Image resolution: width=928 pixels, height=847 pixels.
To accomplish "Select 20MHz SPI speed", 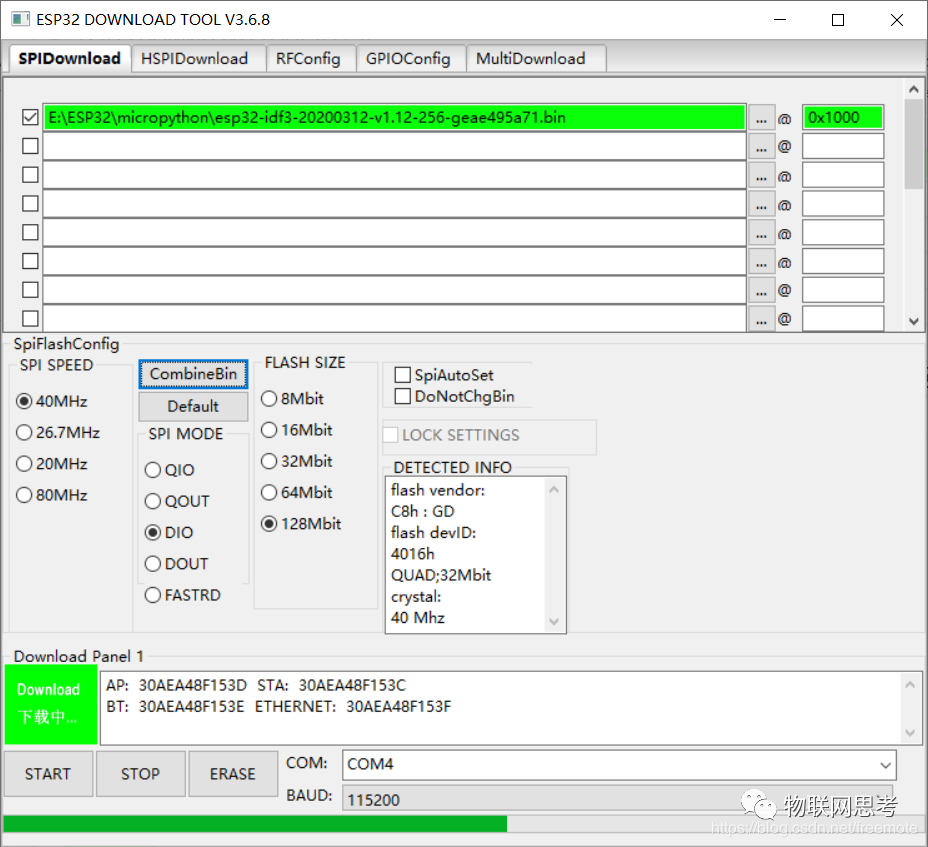I will pyautogui.click(x=52, y=463).
